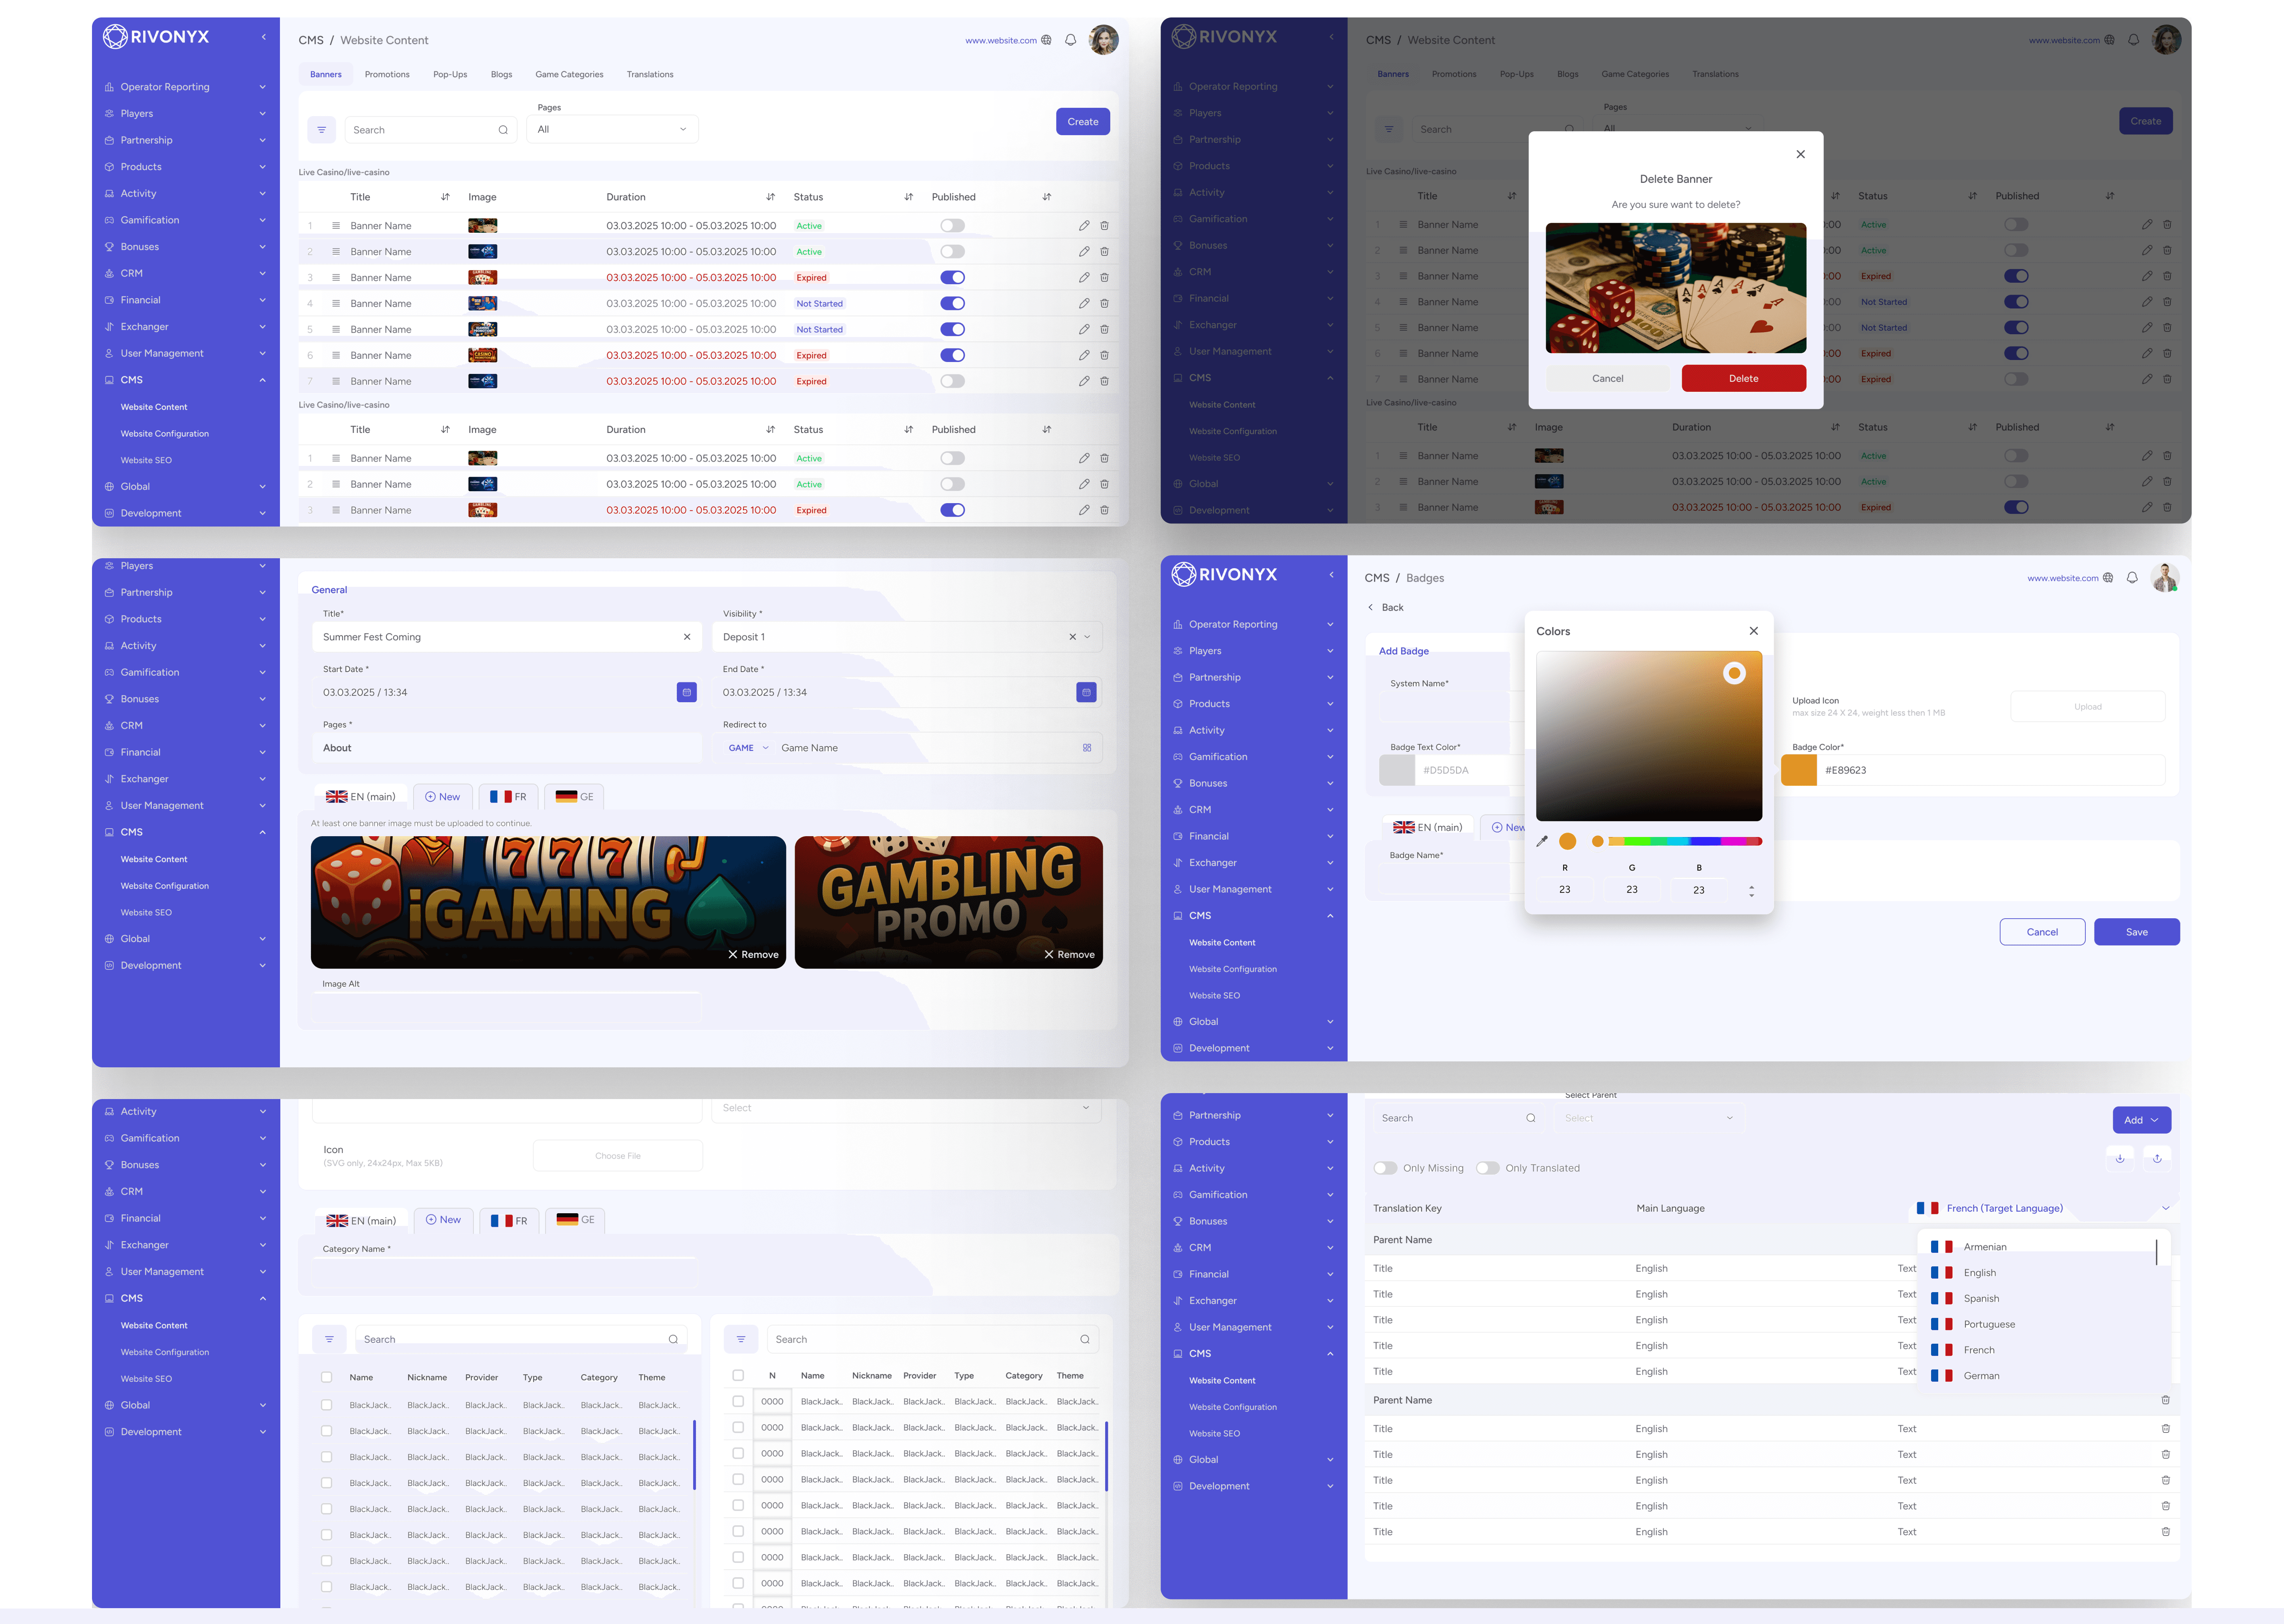Click Save on the Add Badge screen
The width and height of the screenshot is (2284, 1624).
click(2136, 932)
